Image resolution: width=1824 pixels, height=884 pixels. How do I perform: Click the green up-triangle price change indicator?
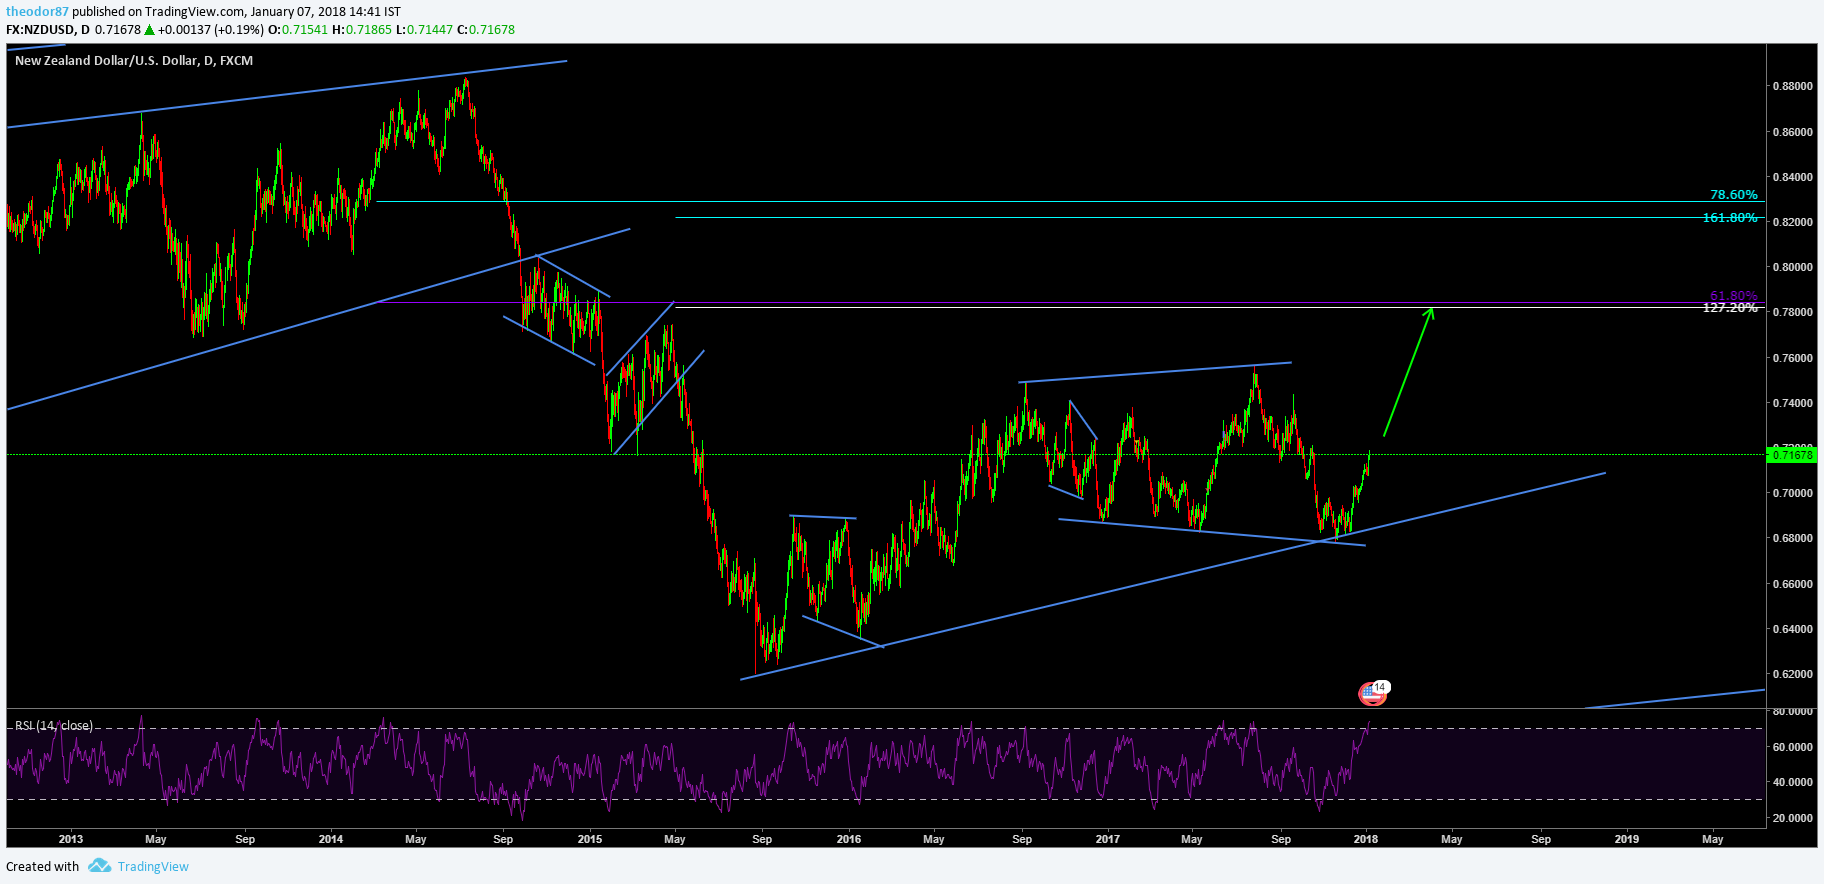[x=149, y=30]
